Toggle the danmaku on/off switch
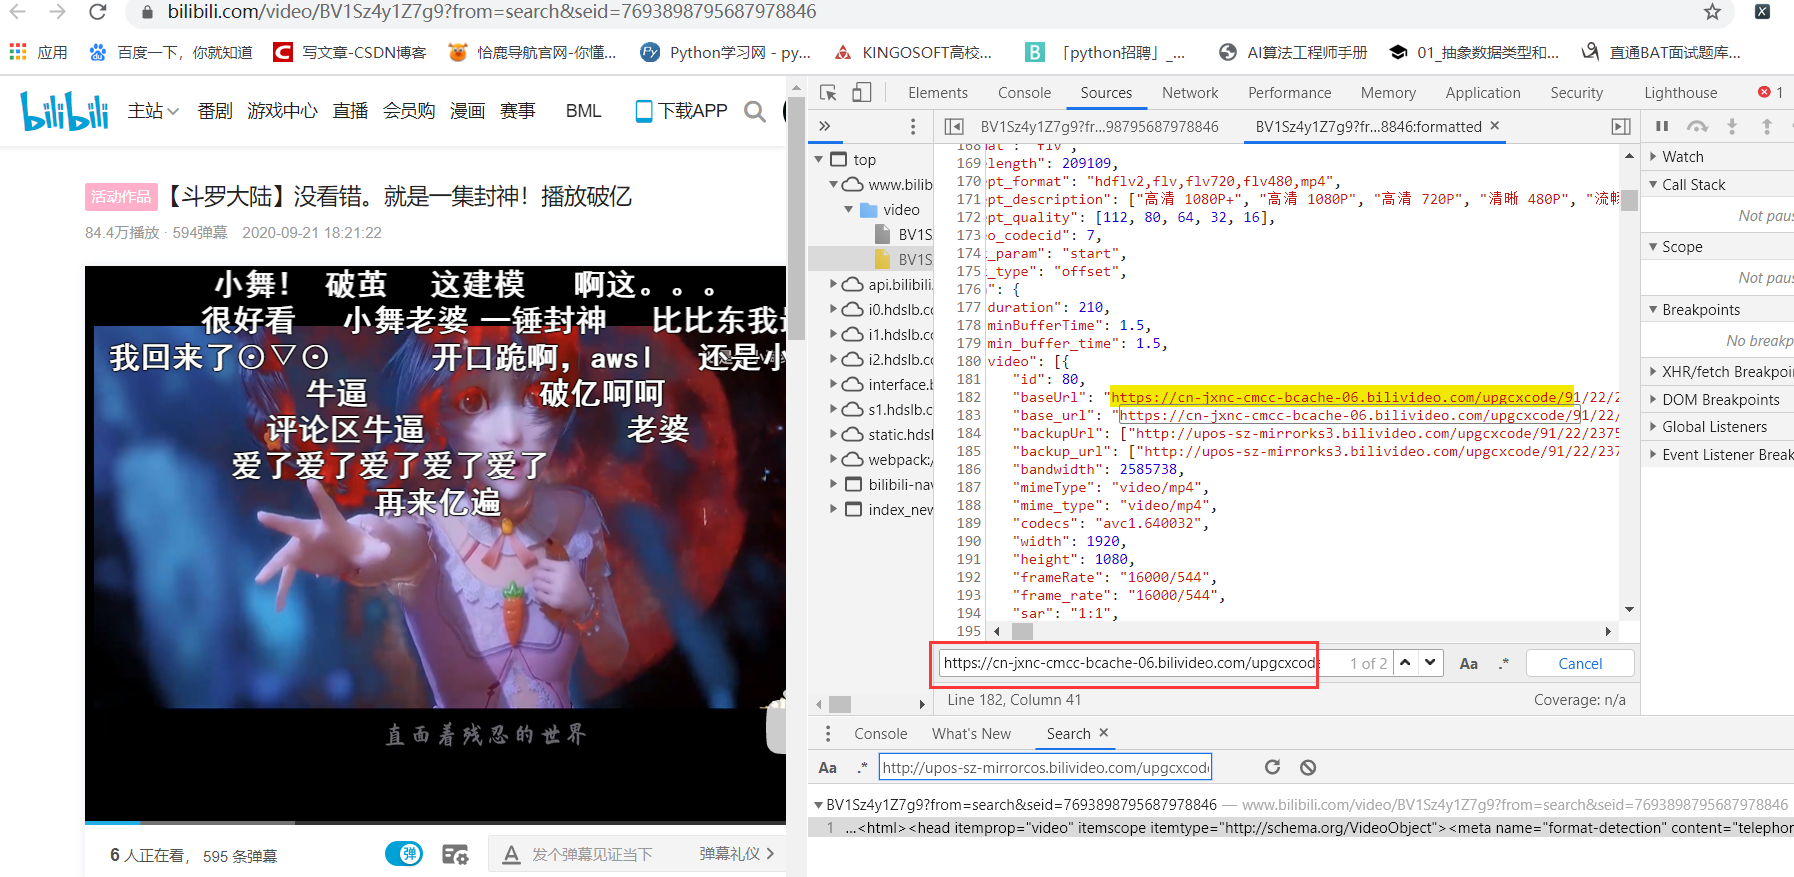 click(x=404, y=854)
